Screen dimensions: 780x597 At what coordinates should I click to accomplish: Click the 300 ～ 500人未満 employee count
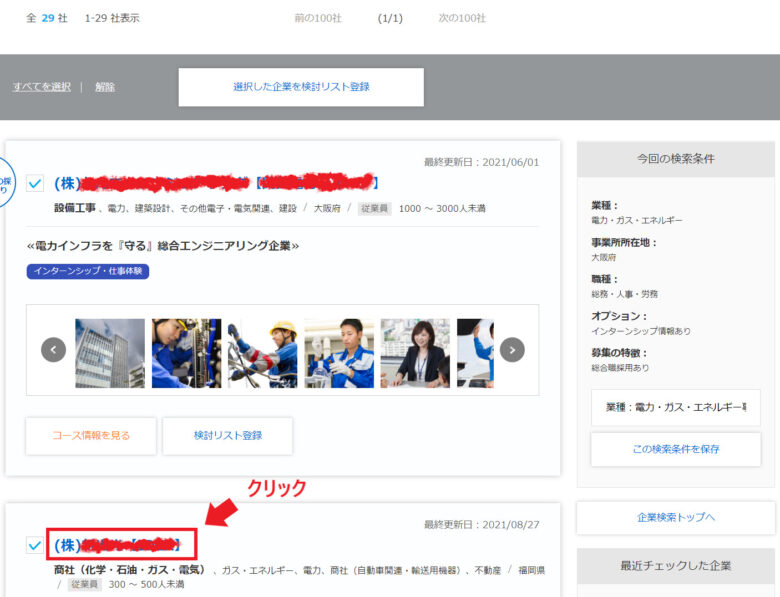[146, 584]
